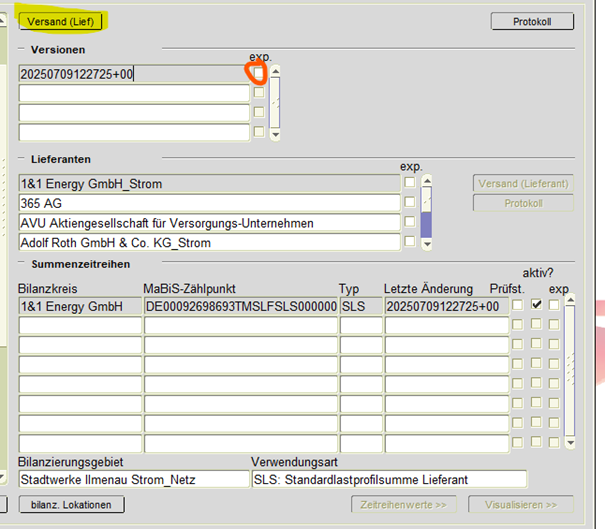605x529 pixels.
Task: Toggle the aktiv? checkbox for 1&1 Energy GmbH
Action: (x=537, y=305)
